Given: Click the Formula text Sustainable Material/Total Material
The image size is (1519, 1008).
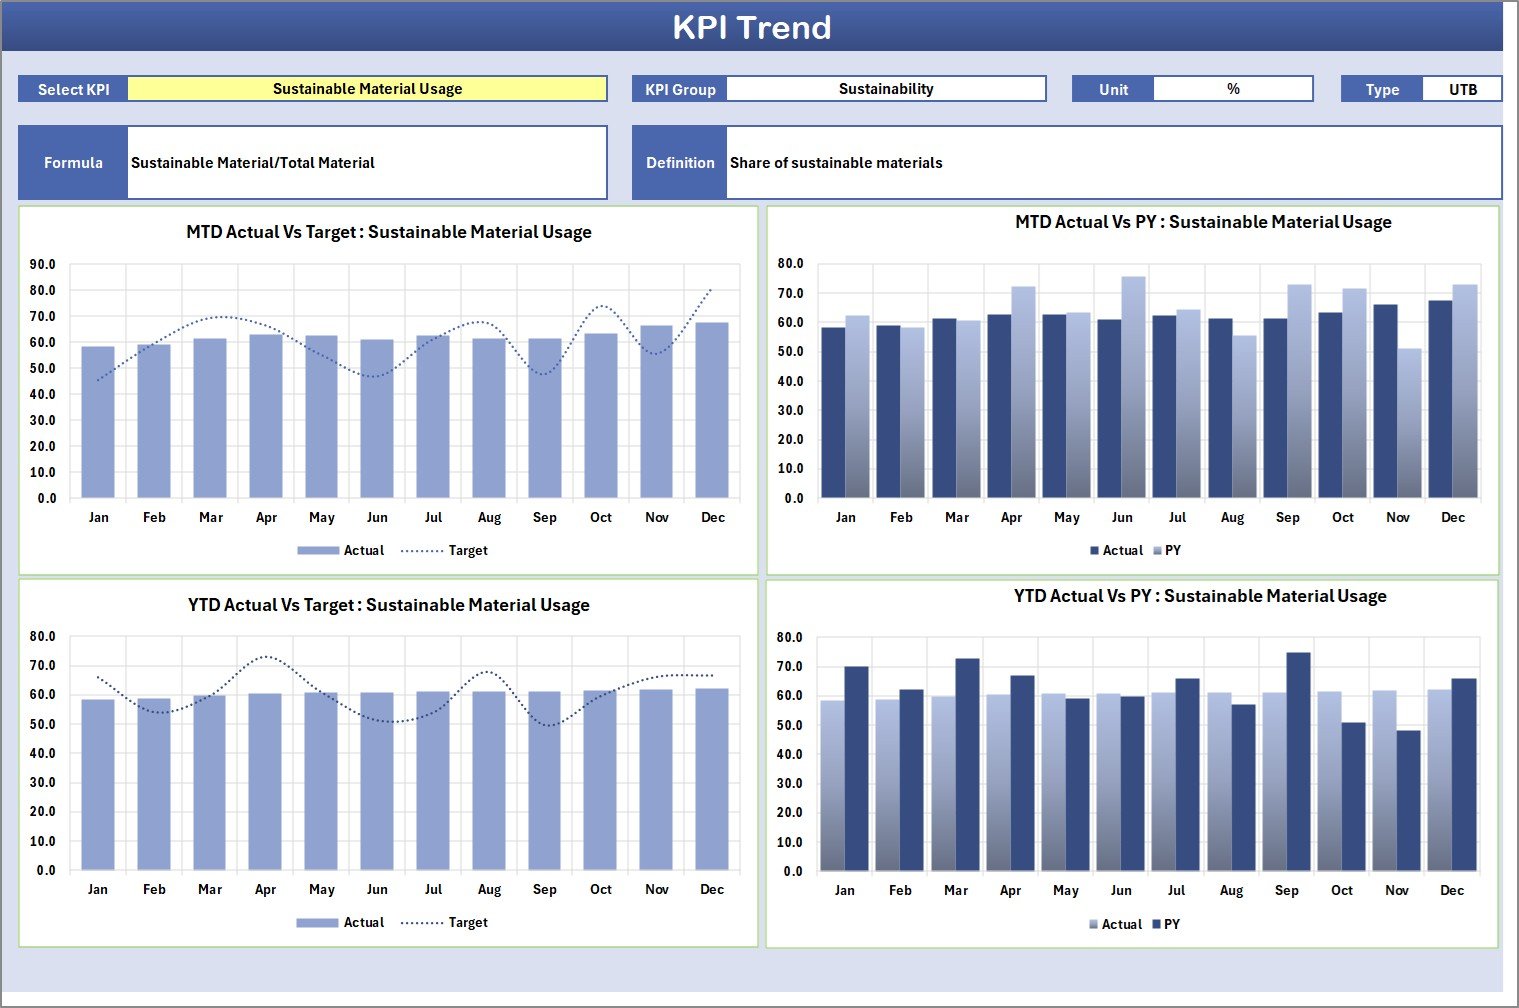Looking at the screenshot, I should (x=253, y=162).
